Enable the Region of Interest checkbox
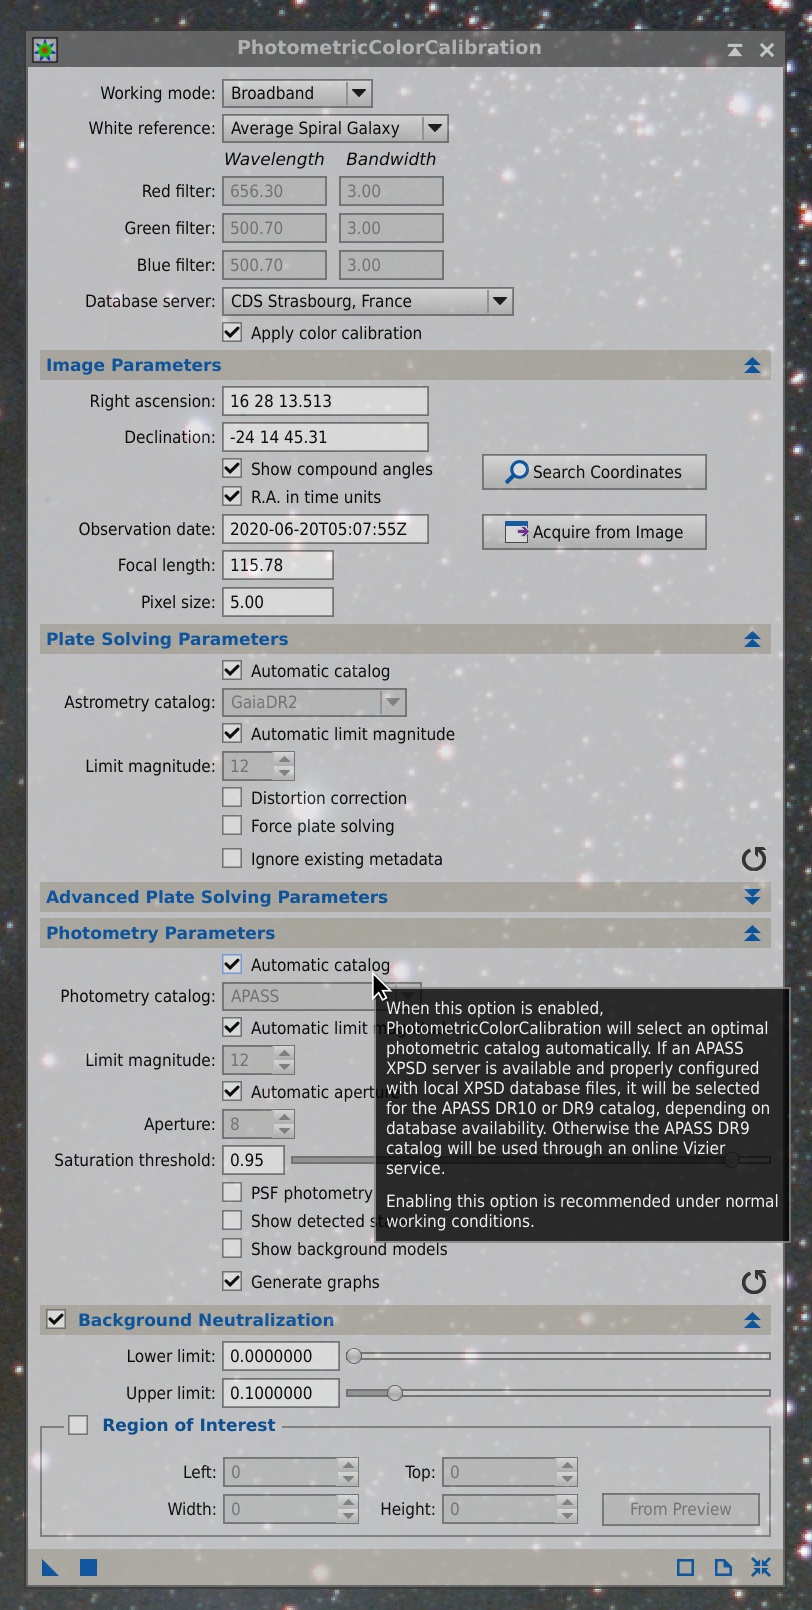The image size is (812, 1610). pos(78,1425)
